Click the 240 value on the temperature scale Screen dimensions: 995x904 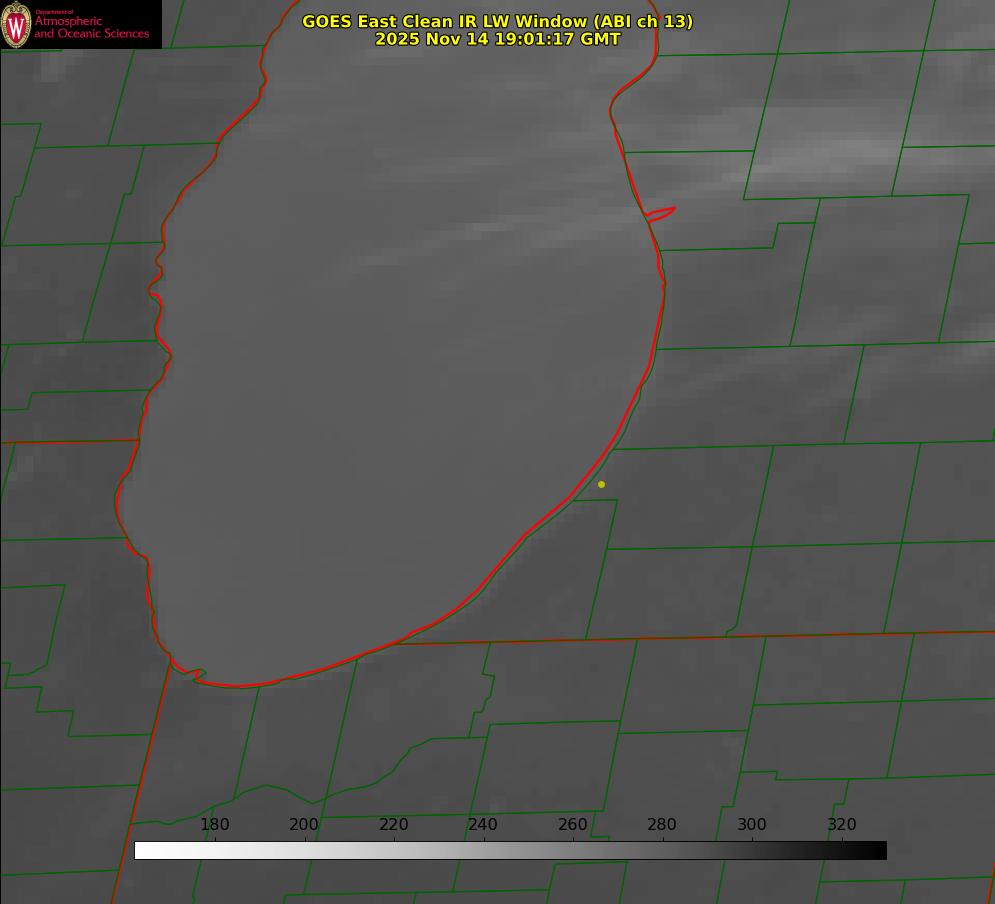(483, 825)
